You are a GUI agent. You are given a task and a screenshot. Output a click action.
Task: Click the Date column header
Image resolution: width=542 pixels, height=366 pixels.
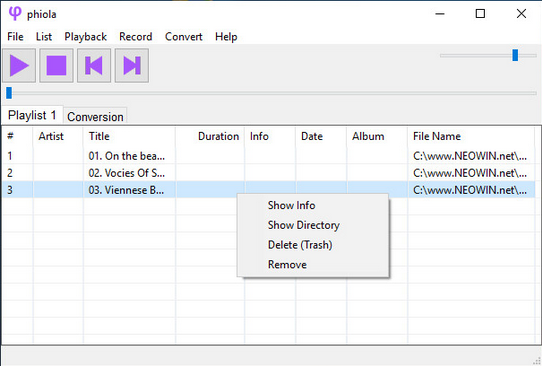(x=321, y=136)
